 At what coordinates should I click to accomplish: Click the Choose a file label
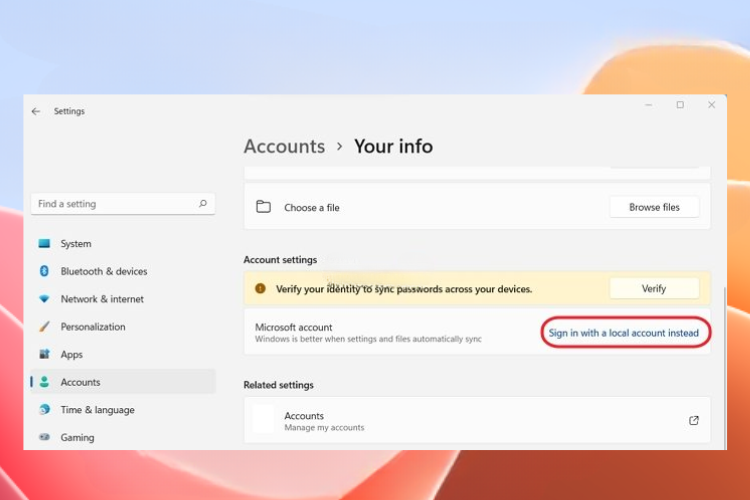(x=312, y=208)
